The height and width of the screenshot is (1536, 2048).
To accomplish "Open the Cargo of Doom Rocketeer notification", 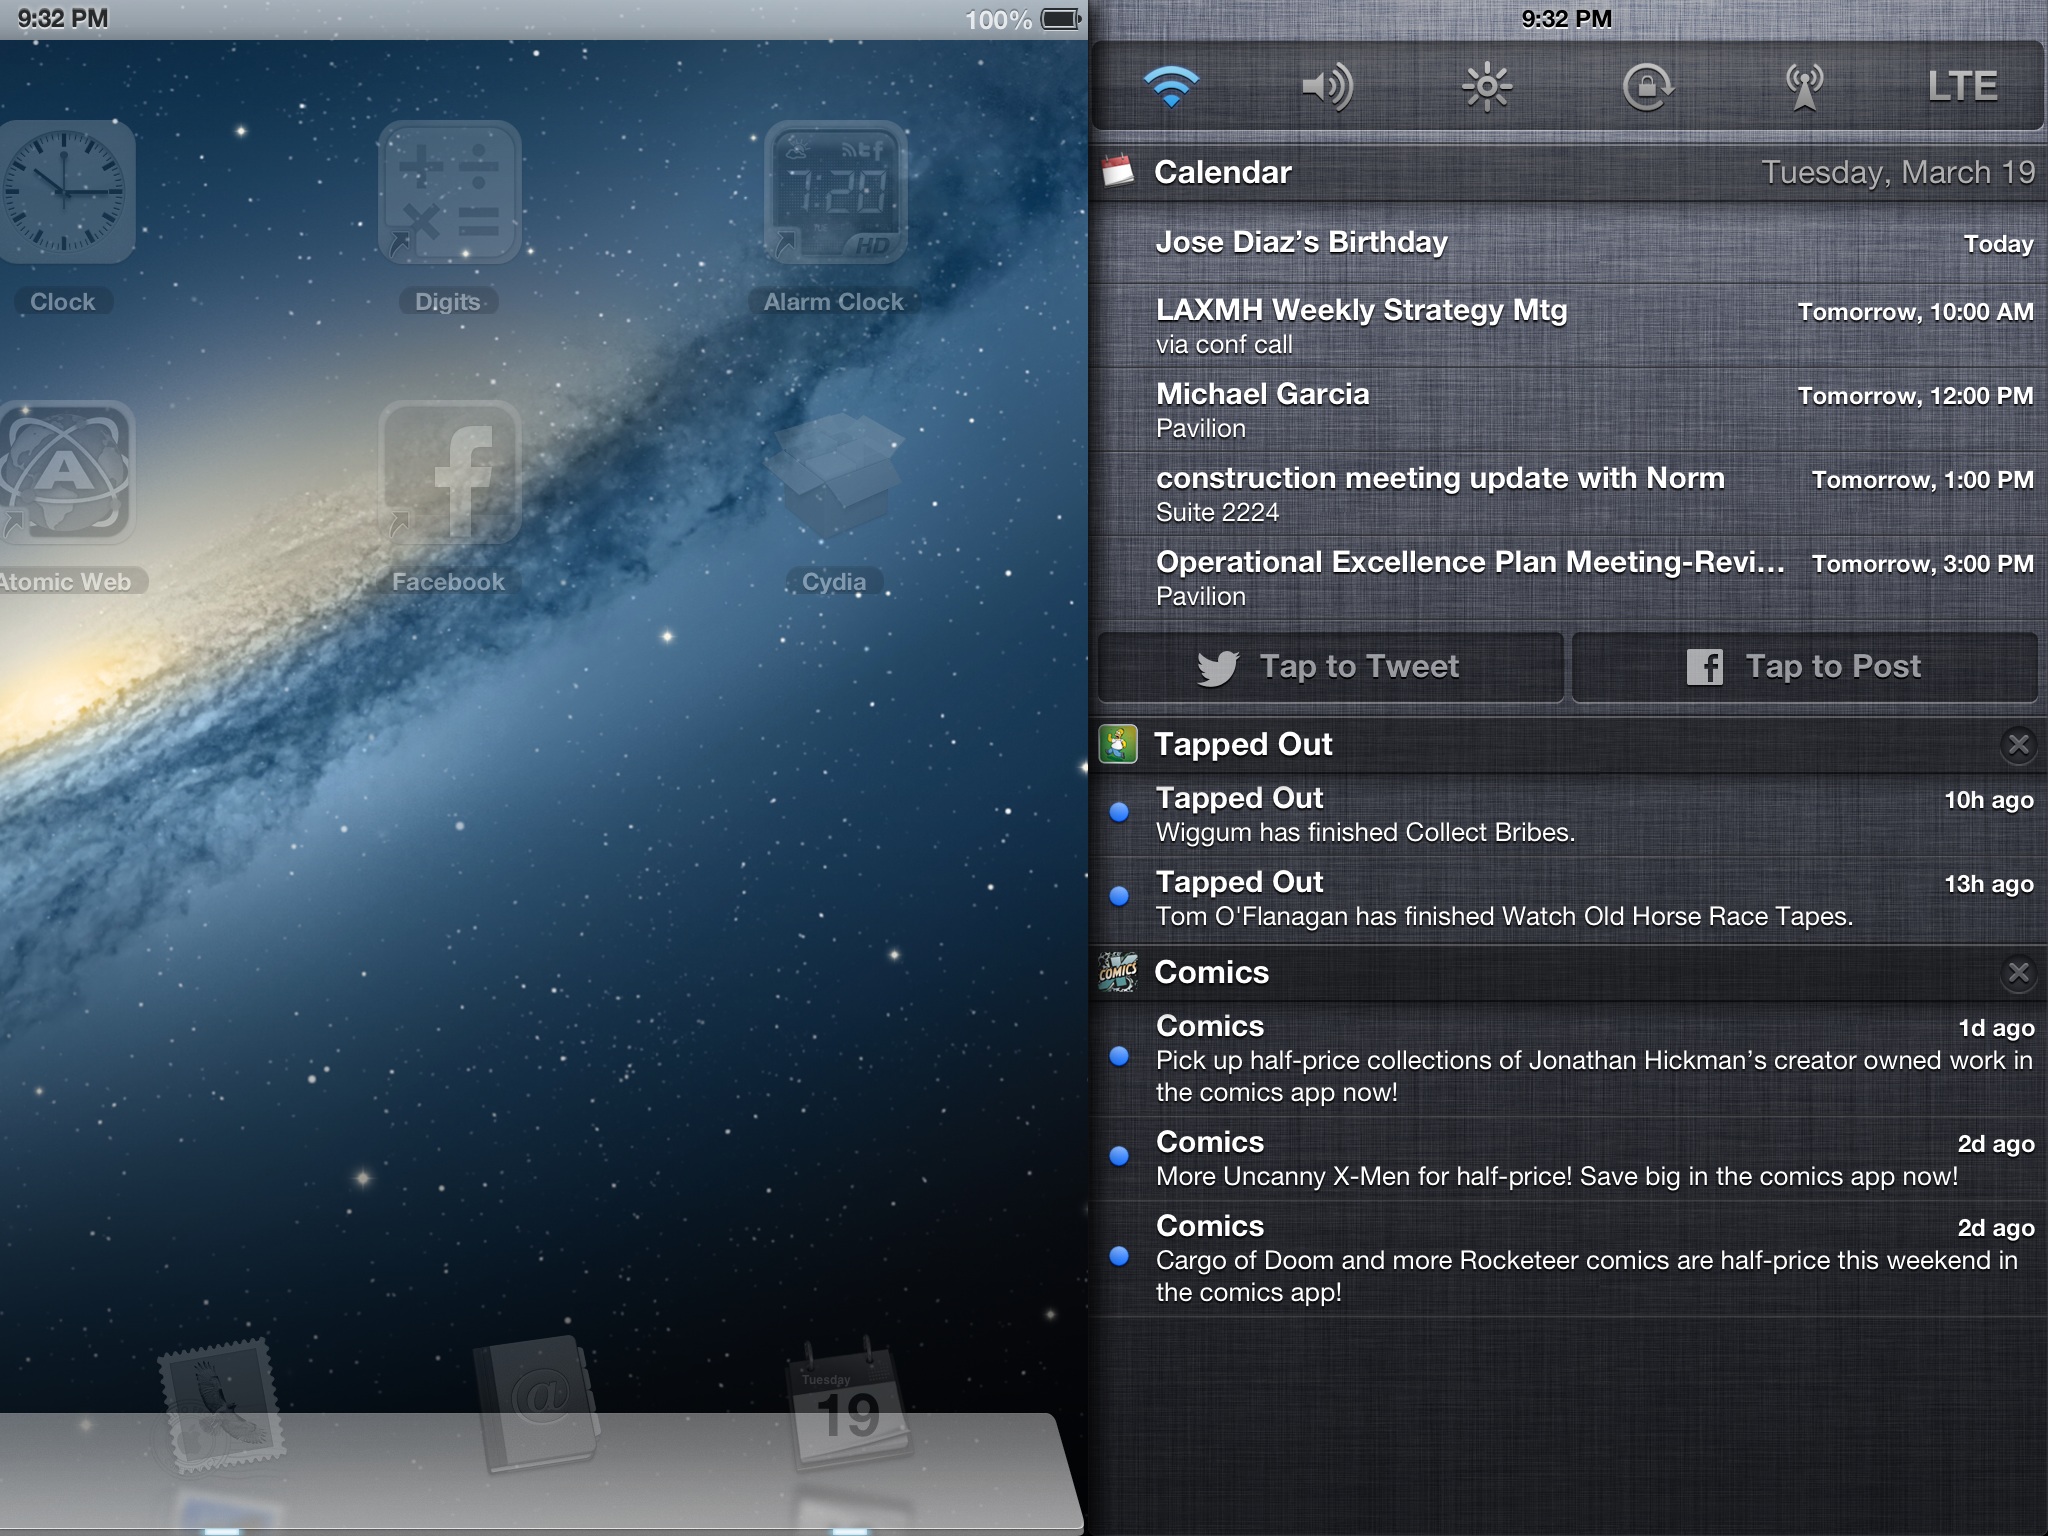I will (1568, 1259).
